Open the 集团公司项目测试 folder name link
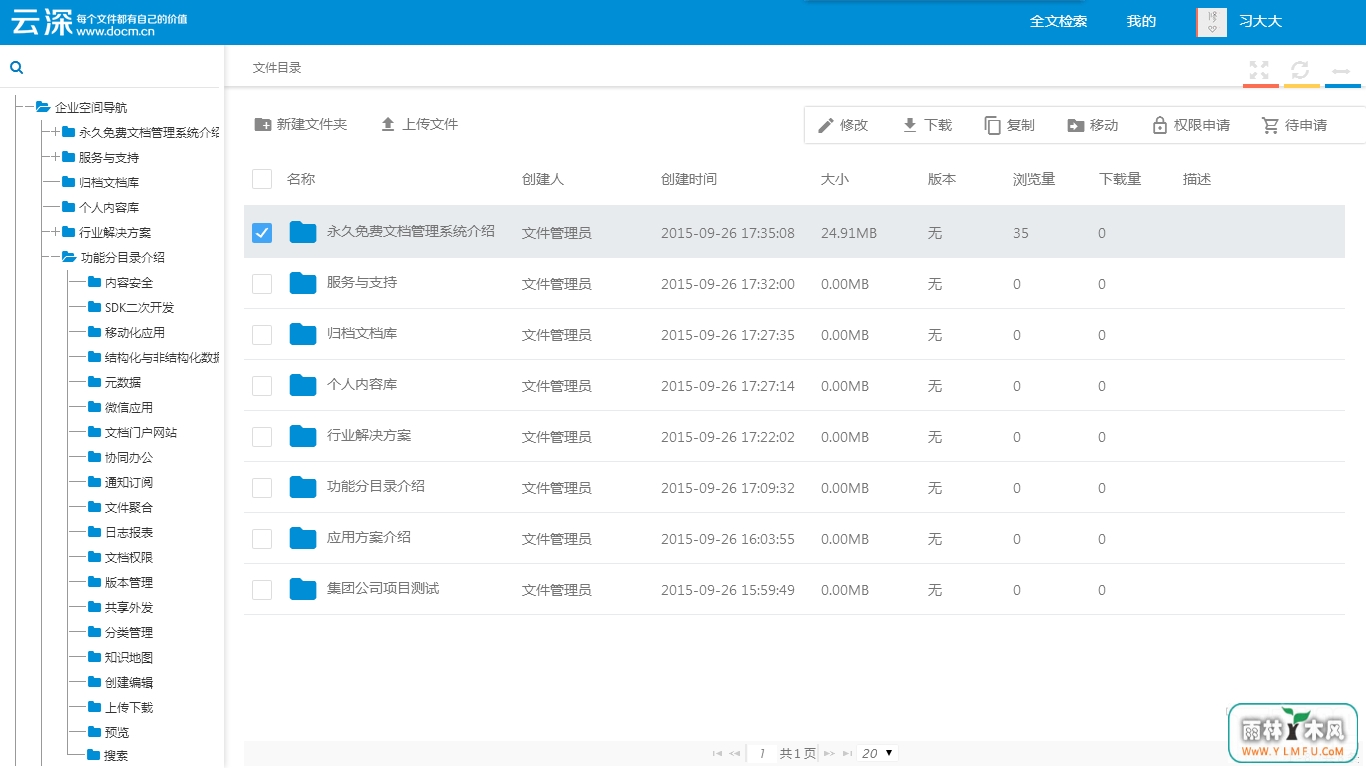 point(383,589)
